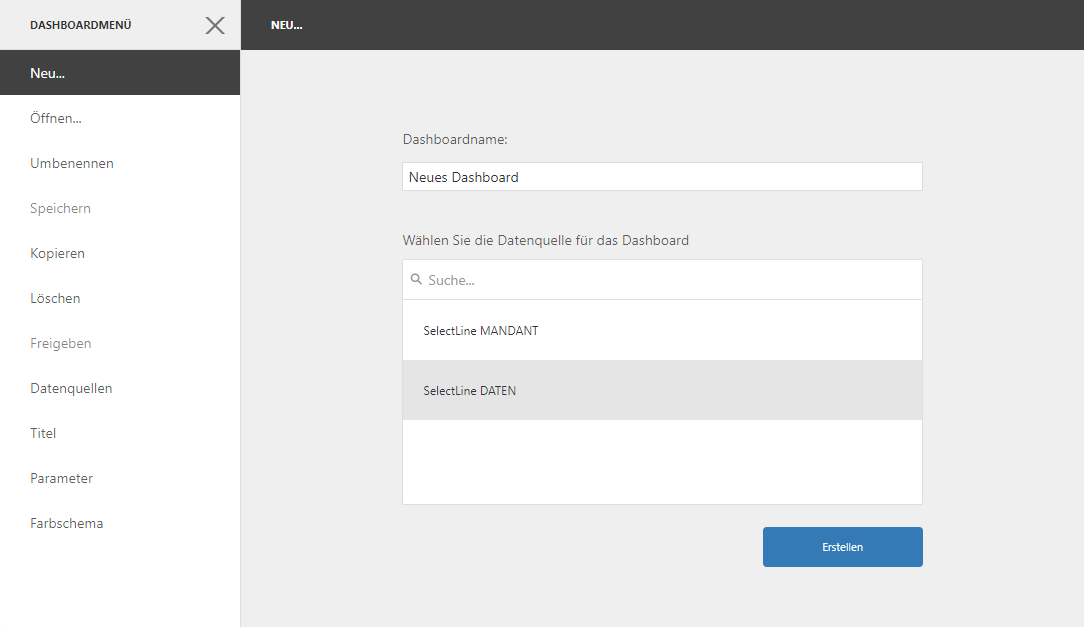1084x627 pixels.
Task: Choose Farbschema from the menu
Action: click(x=120, y=523)
